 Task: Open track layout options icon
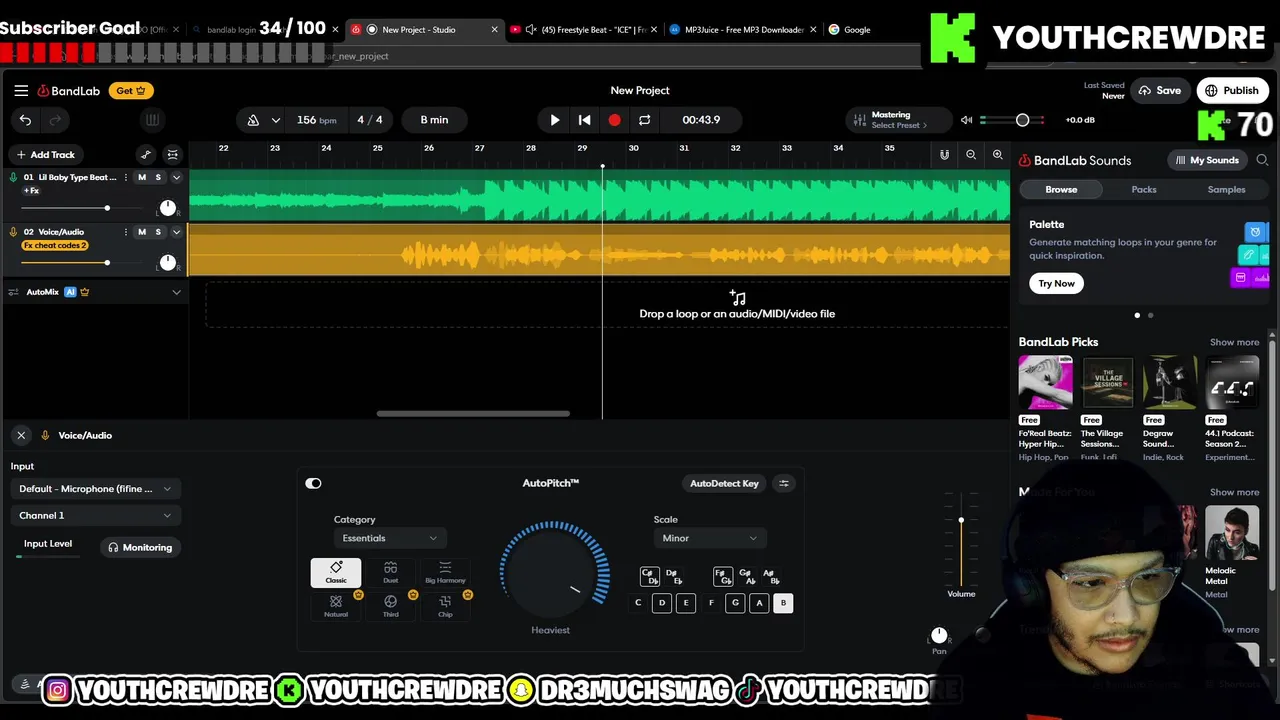click(172, 154)
